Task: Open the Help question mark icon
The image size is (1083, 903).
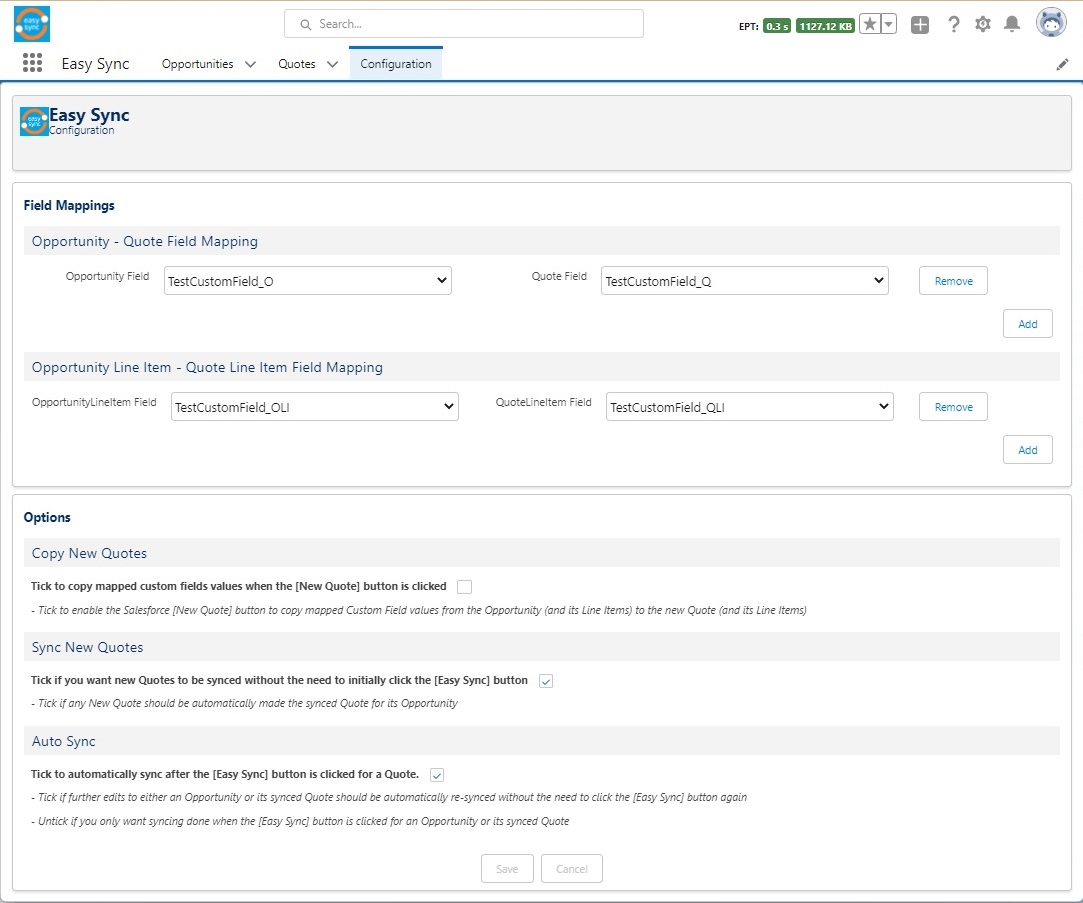Action: pos(953,25)
